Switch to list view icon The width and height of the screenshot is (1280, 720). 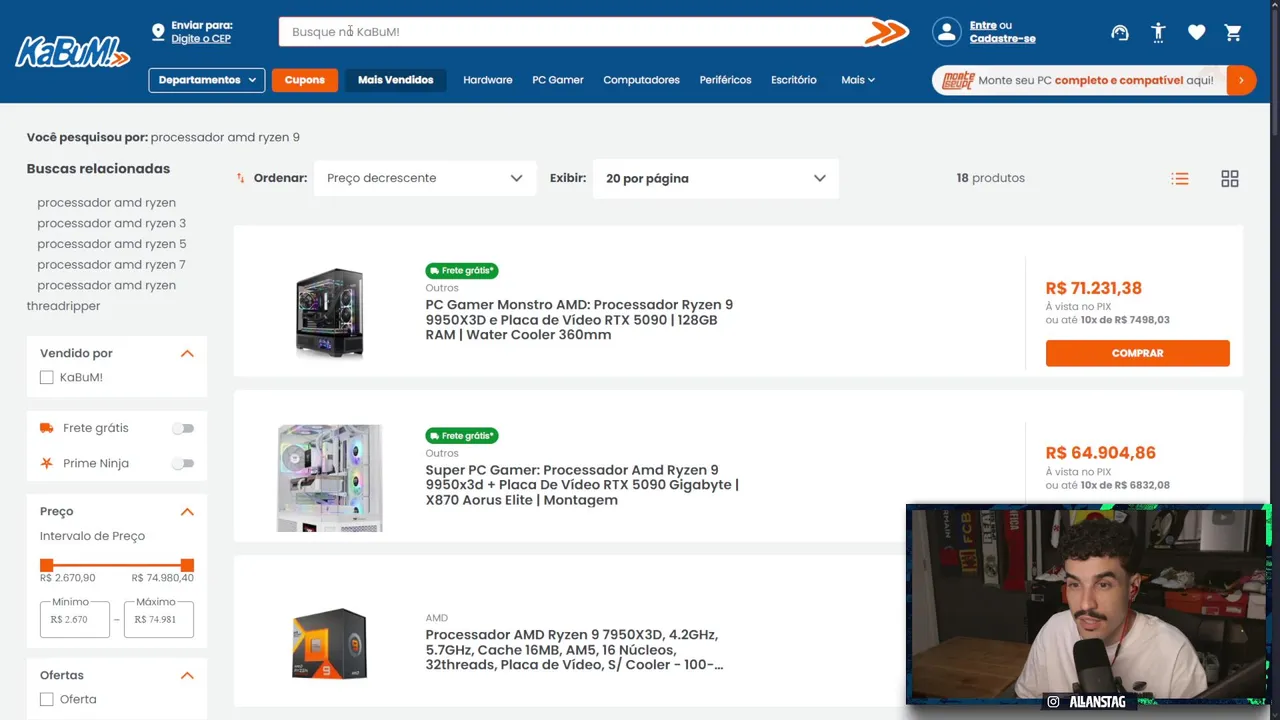[x=1180, y=178]
